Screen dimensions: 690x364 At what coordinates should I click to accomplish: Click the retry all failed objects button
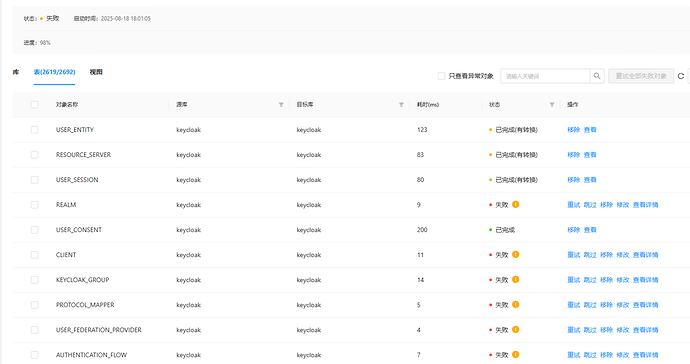pos(641,76)
